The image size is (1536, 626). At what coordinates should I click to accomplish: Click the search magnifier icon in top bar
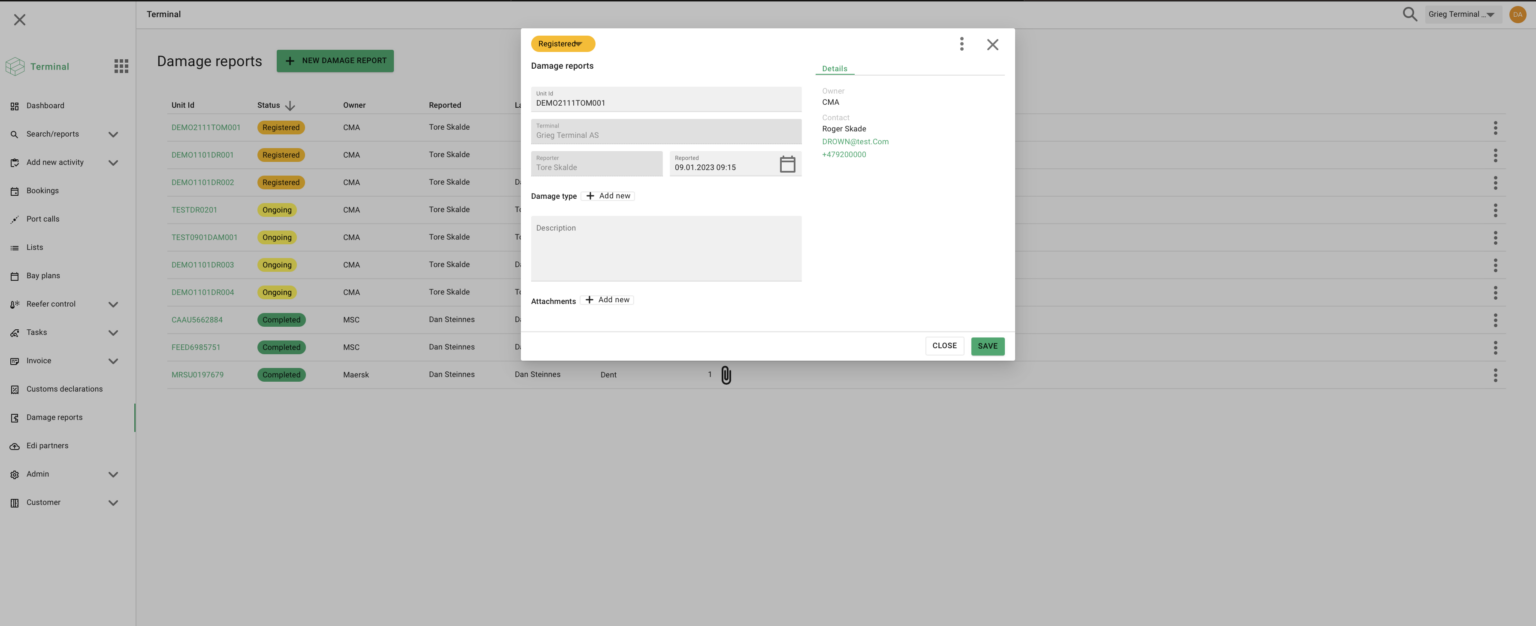tap(1410, 14)
